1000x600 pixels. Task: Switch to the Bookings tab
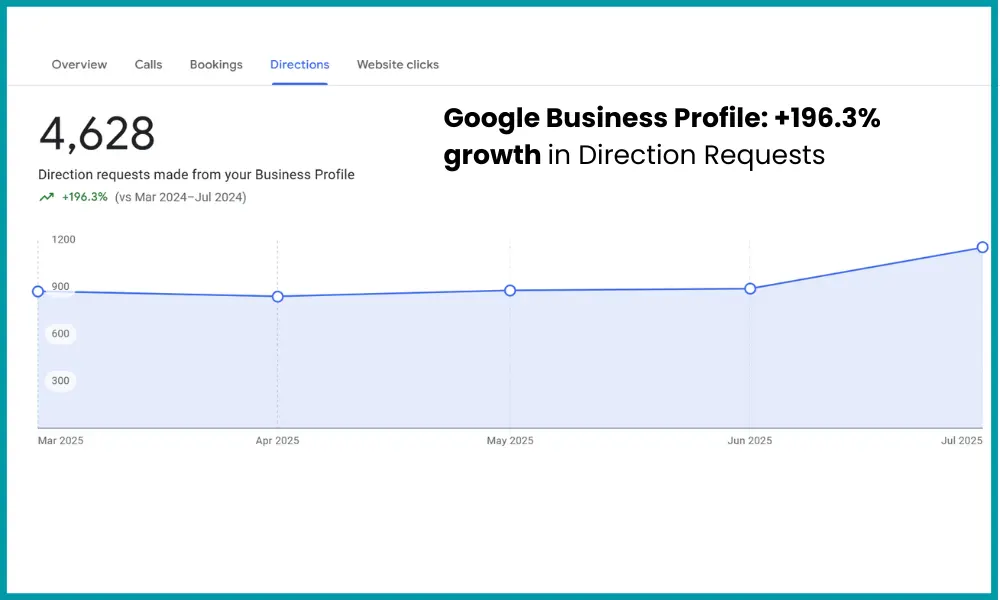tap(216, 64)
